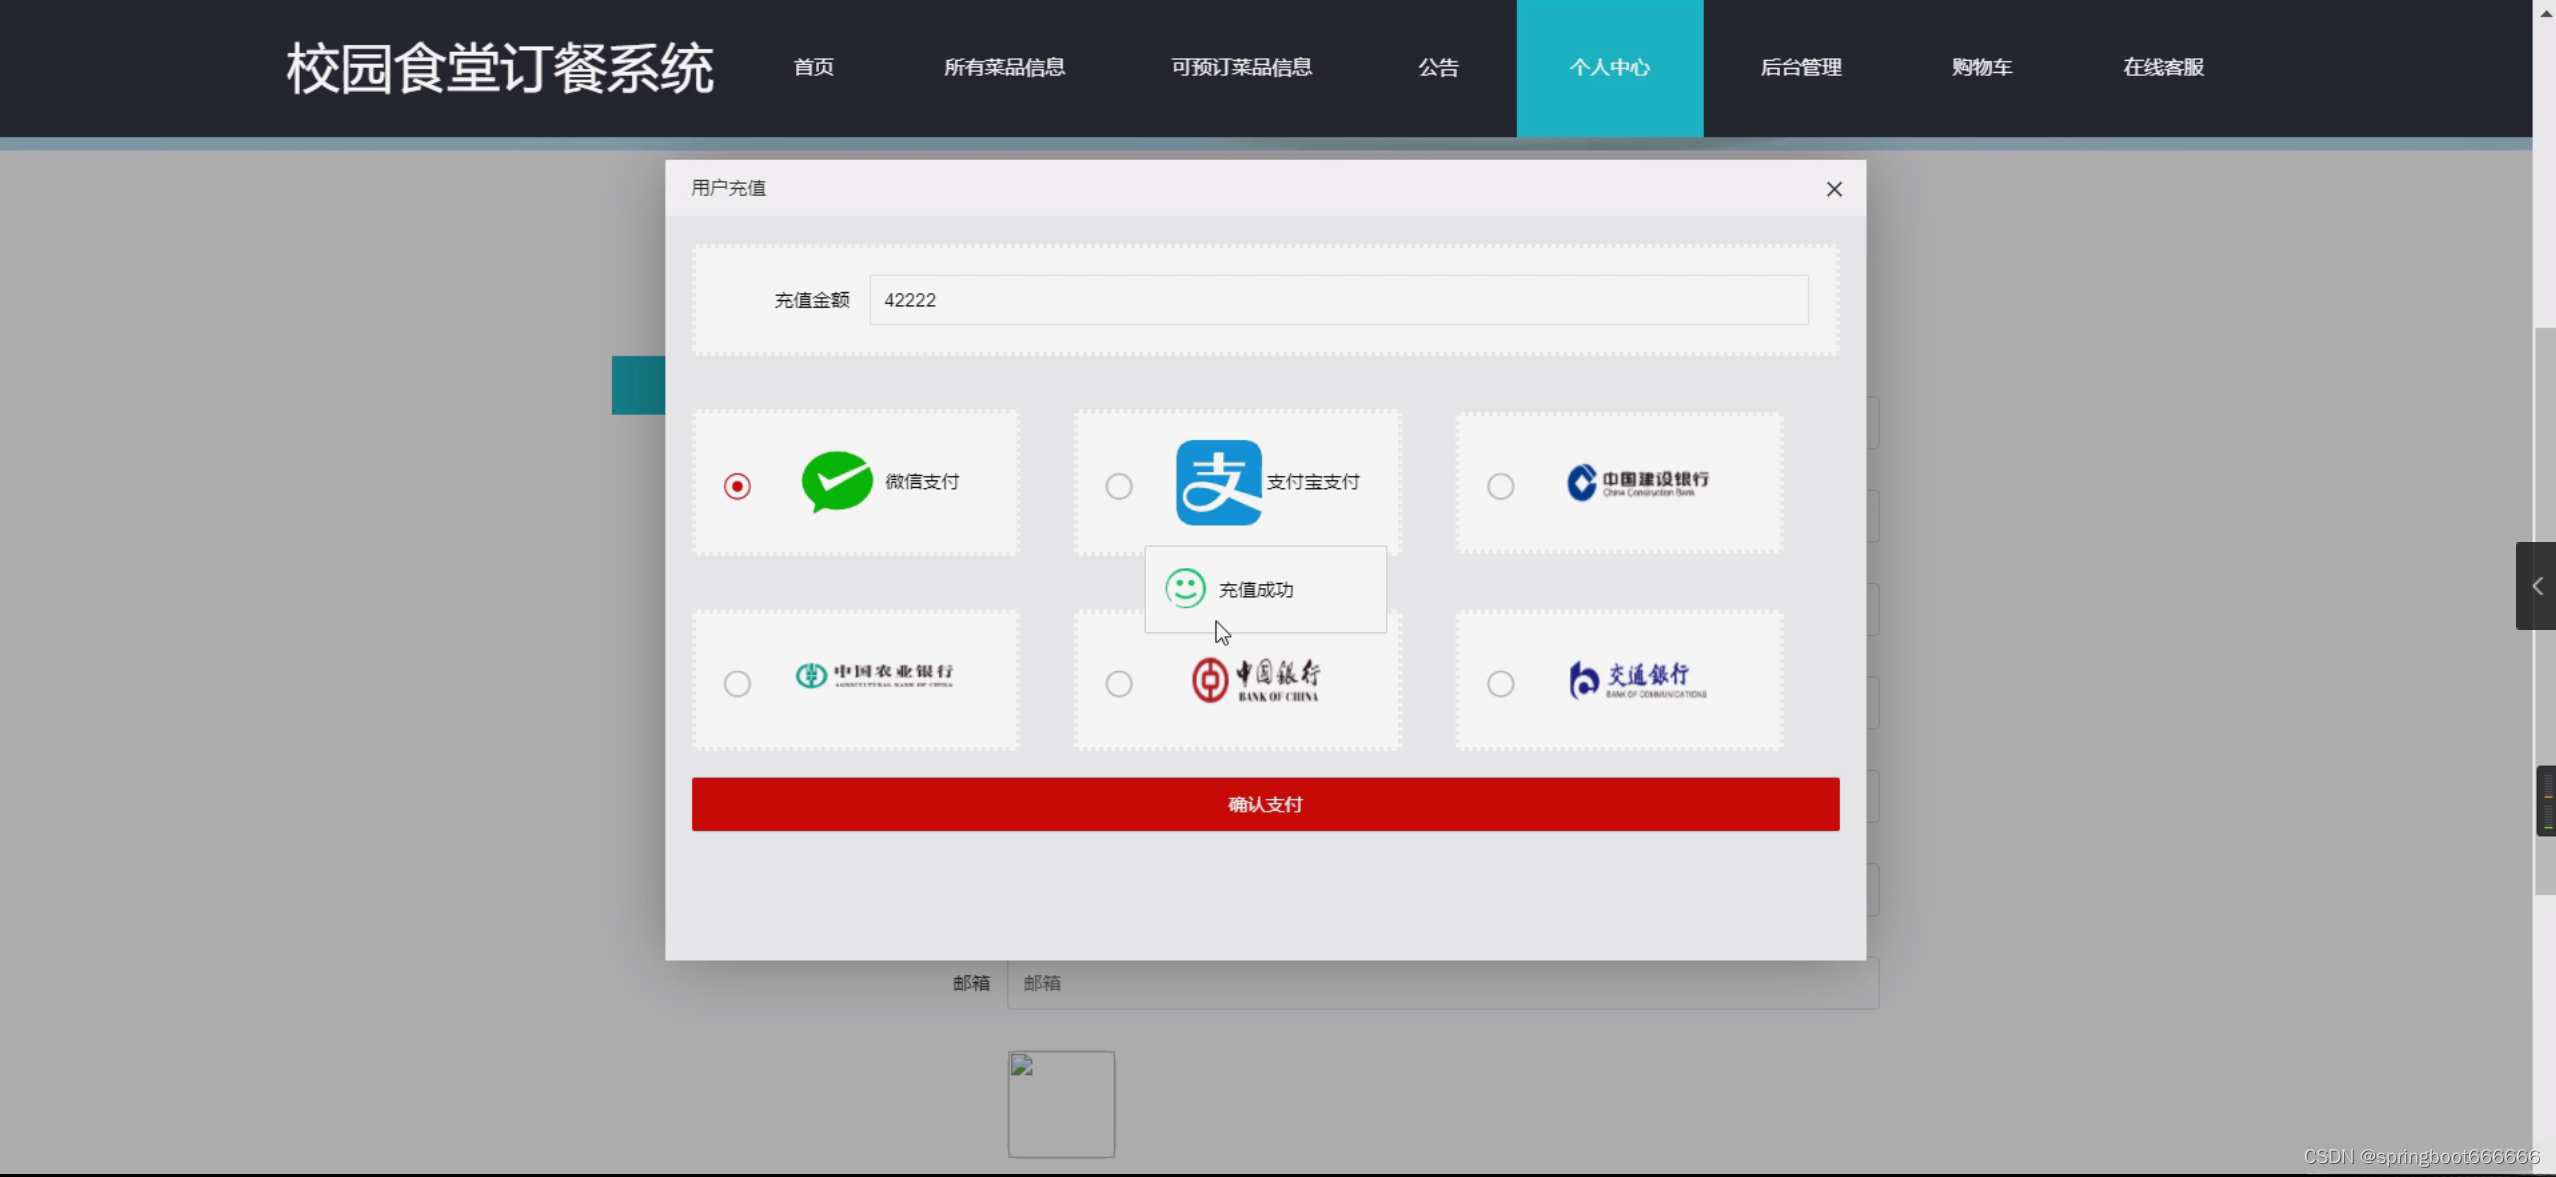Image resolution: width=2556 pixels, height=1177 pixels.
Task: Click the 在线客服 link
Action: [x=2163, y=67]
